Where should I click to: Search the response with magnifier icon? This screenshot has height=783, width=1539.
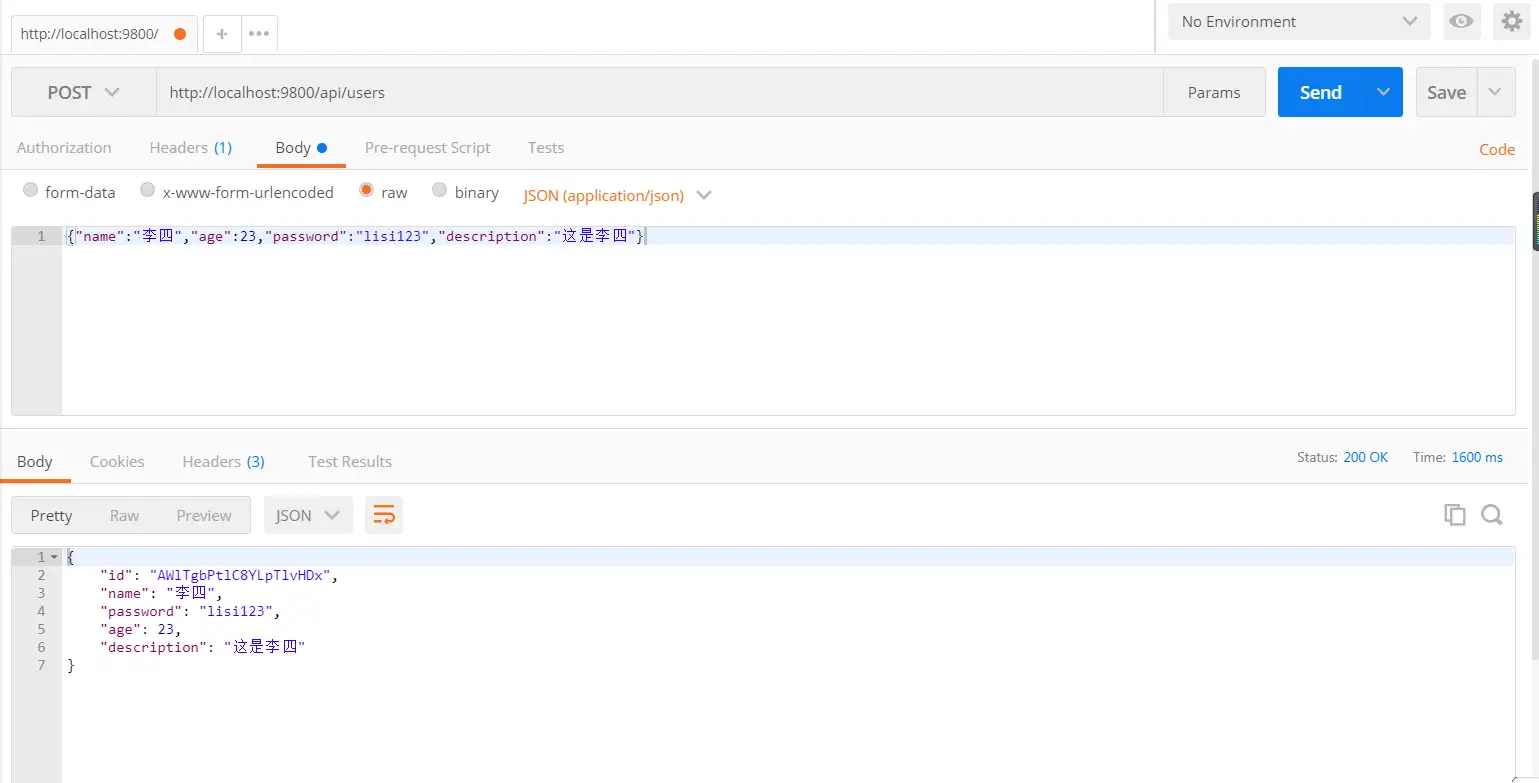point(1491,515)
